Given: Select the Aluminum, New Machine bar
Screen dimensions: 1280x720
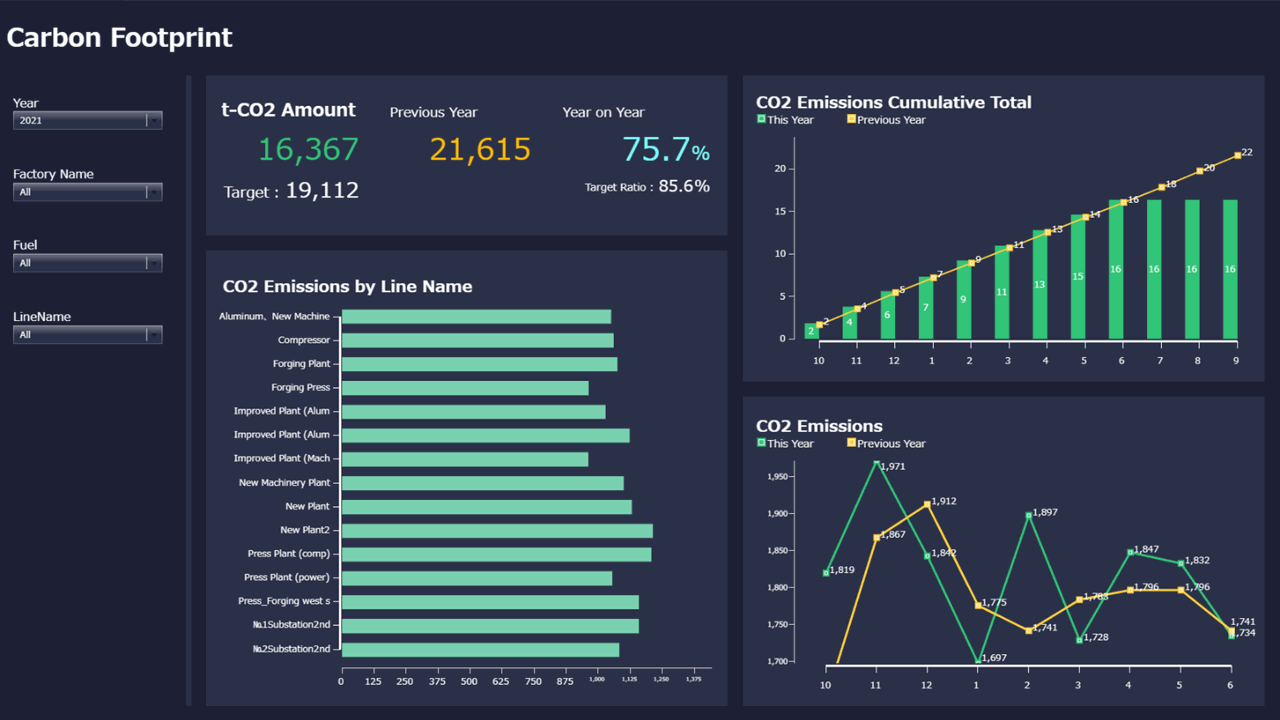Looking at the screenshot, I should tap(476, 317).
